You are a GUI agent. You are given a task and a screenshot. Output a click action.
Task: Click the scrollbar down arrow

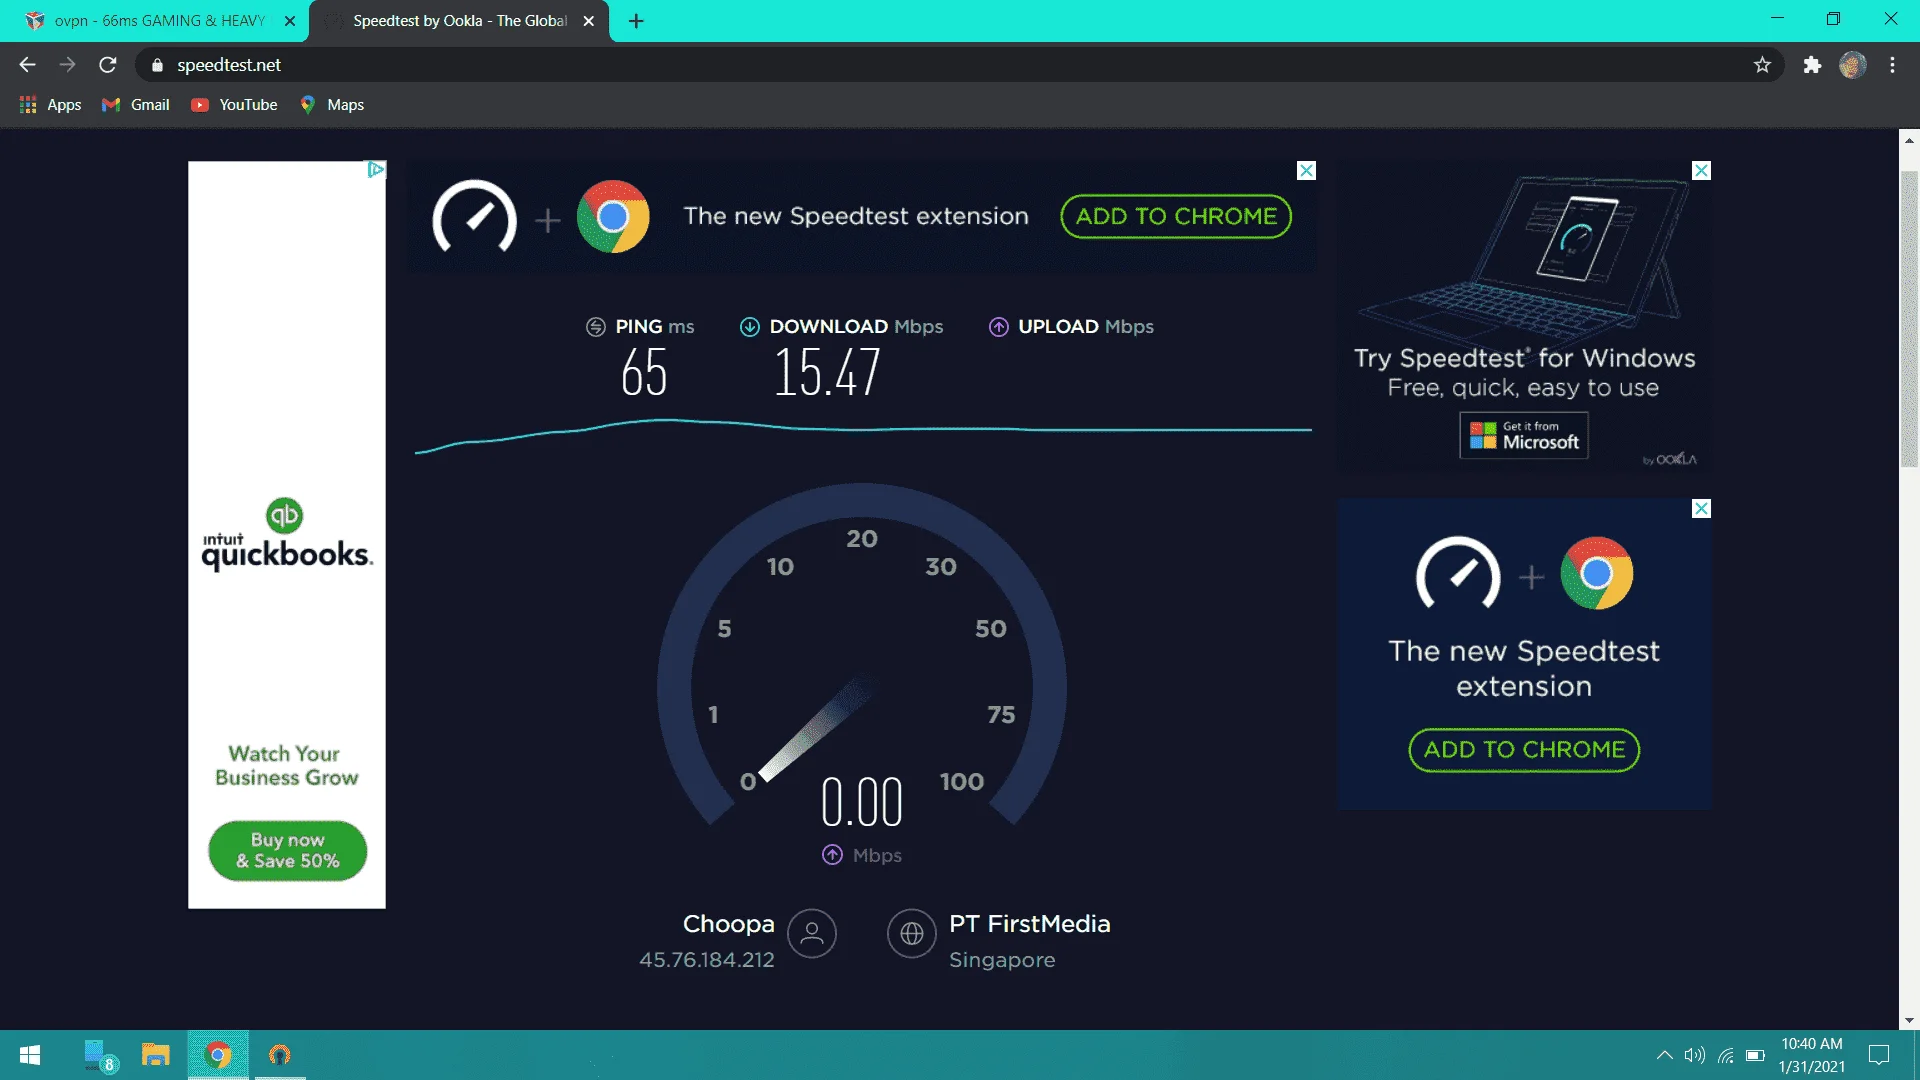(1909, 1020)
